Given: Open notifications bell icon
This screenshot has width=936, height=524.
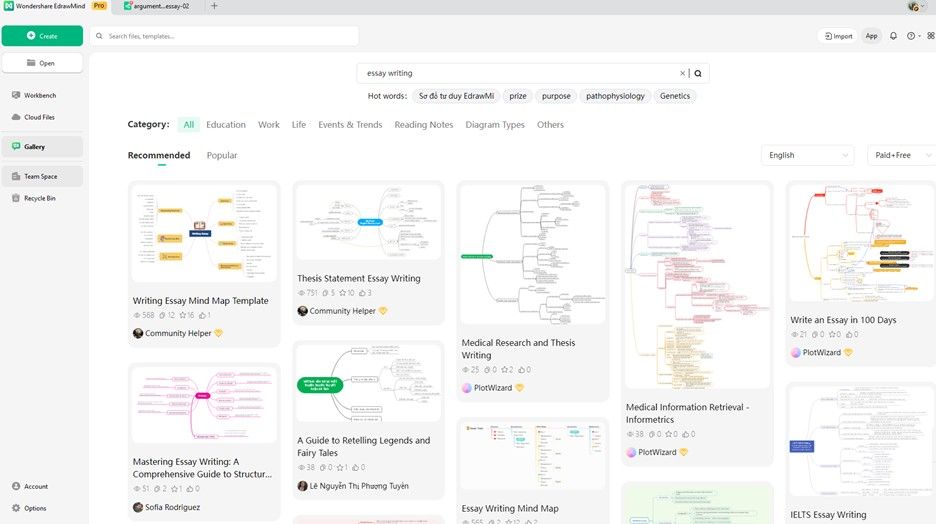Looking at the screenshot, I should [893, 36].
